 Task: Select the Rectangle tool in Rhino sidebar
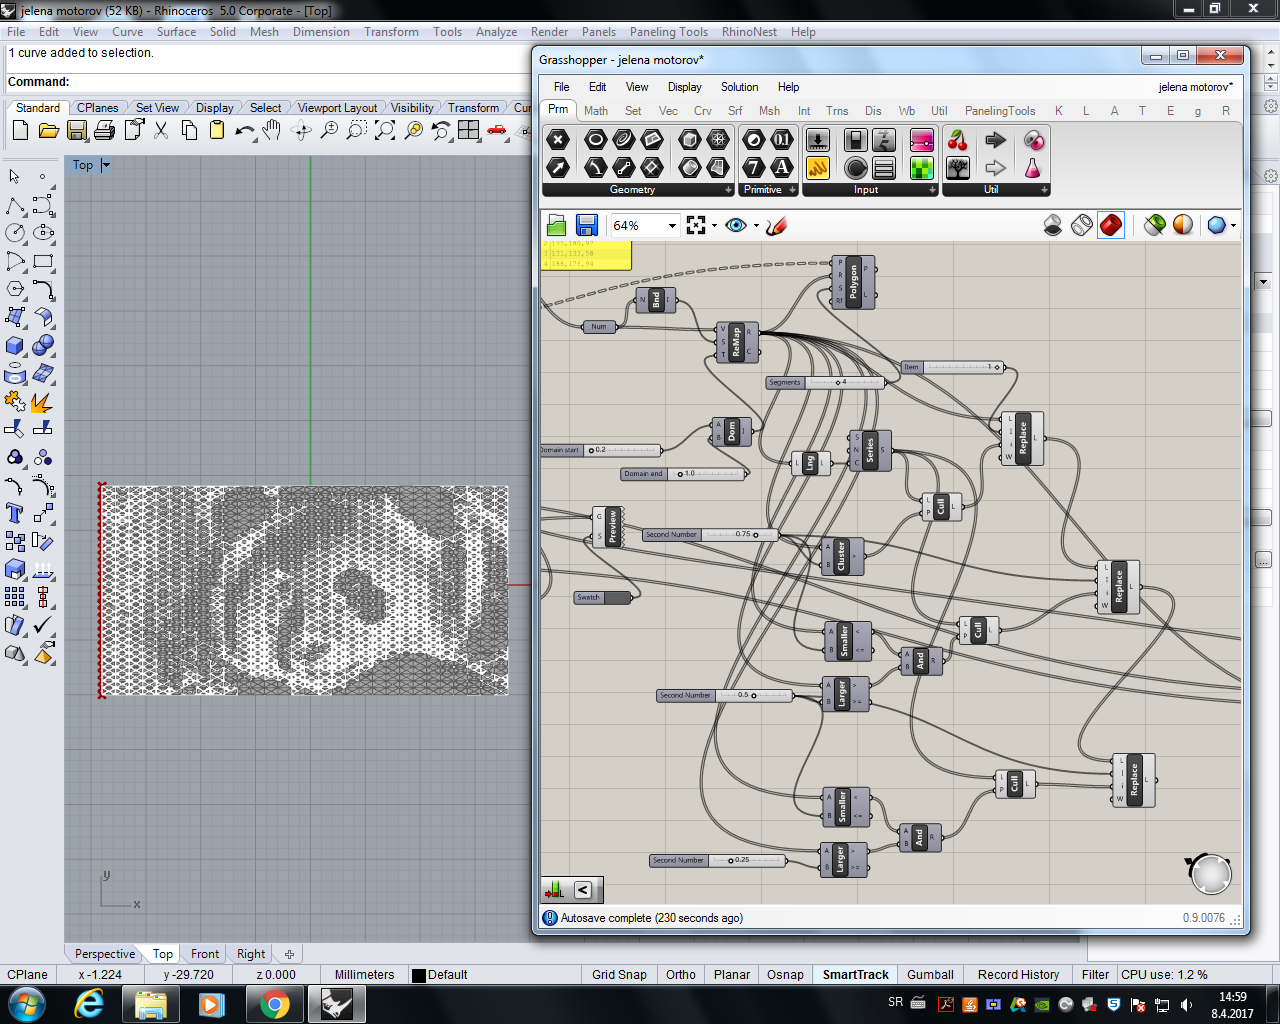click(x=43, y=262)
